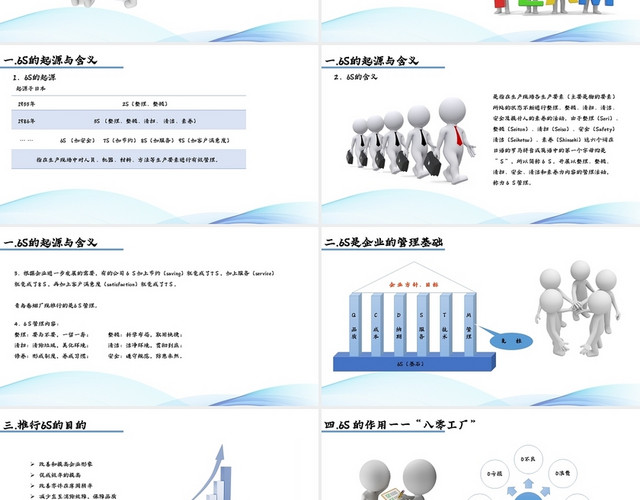Screen dimensions: 640x500
Task: Click the T 技术 pillar
Action: coord(445,324)
